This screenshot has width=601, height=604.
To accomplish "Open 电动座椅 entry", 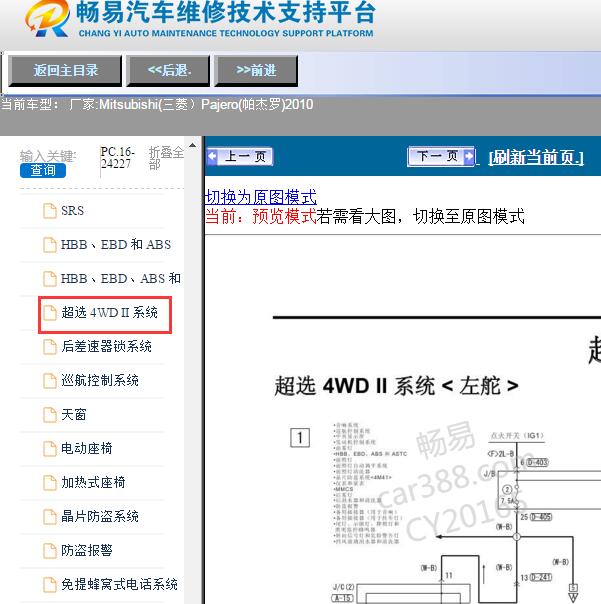I will 87,448.
